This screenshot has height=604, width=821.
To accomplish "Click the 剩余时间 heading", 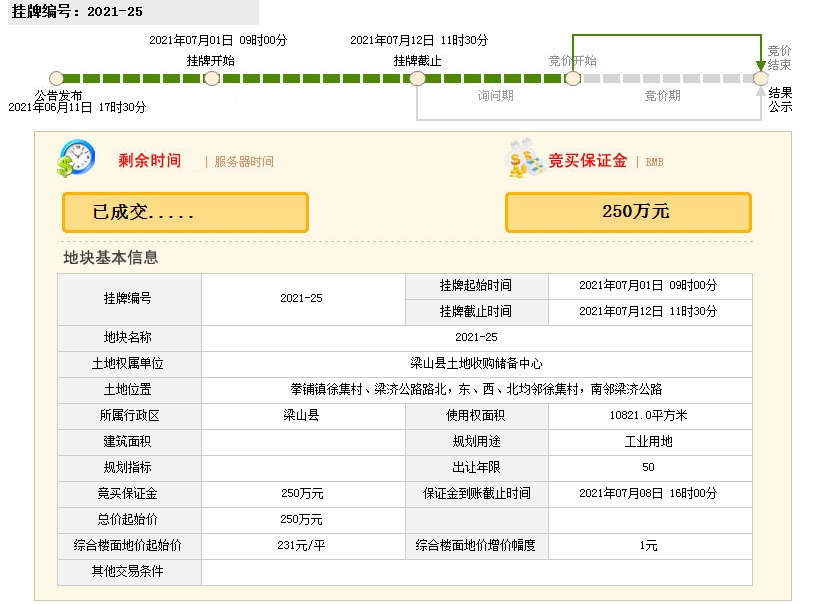I will click(x=149, y=160).
